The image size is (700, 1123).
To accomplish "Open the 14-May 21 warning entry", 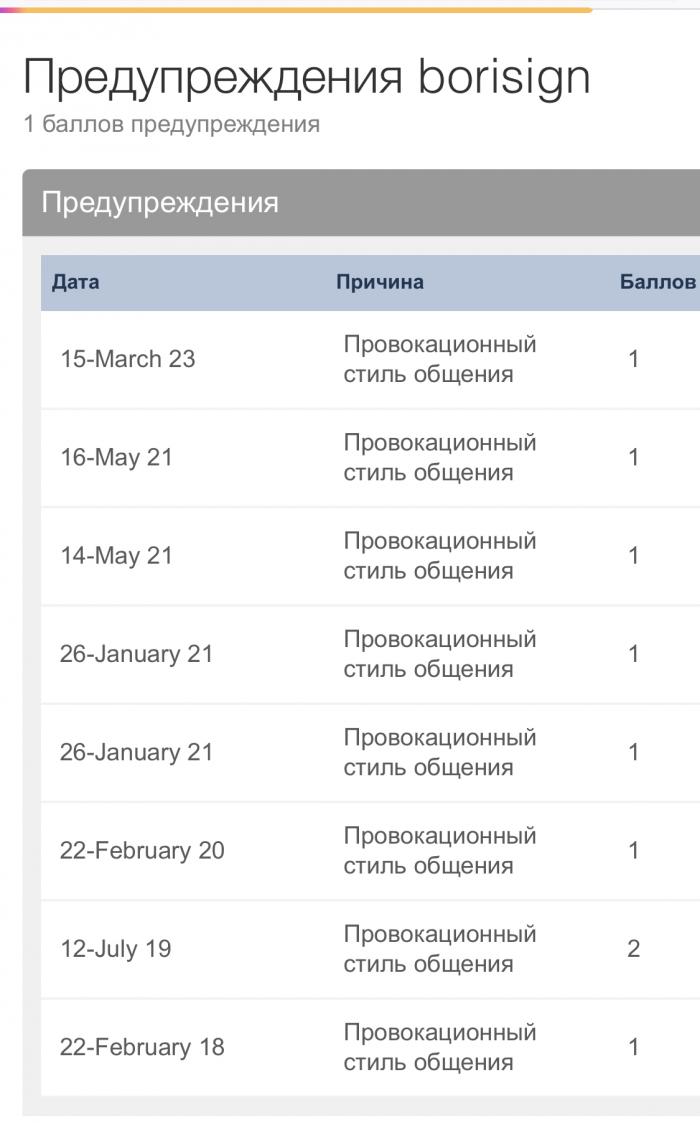I will tap(370, 556).
